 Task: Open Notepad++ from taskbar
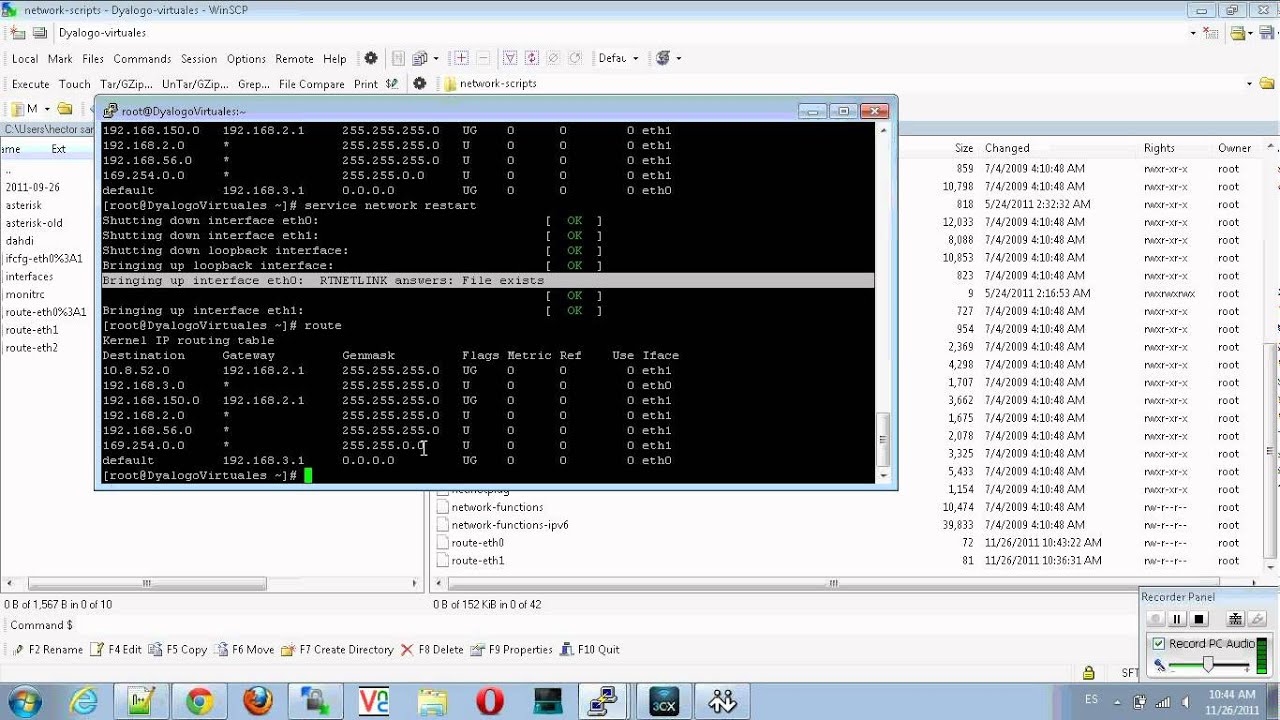click(x=141, y=701)
